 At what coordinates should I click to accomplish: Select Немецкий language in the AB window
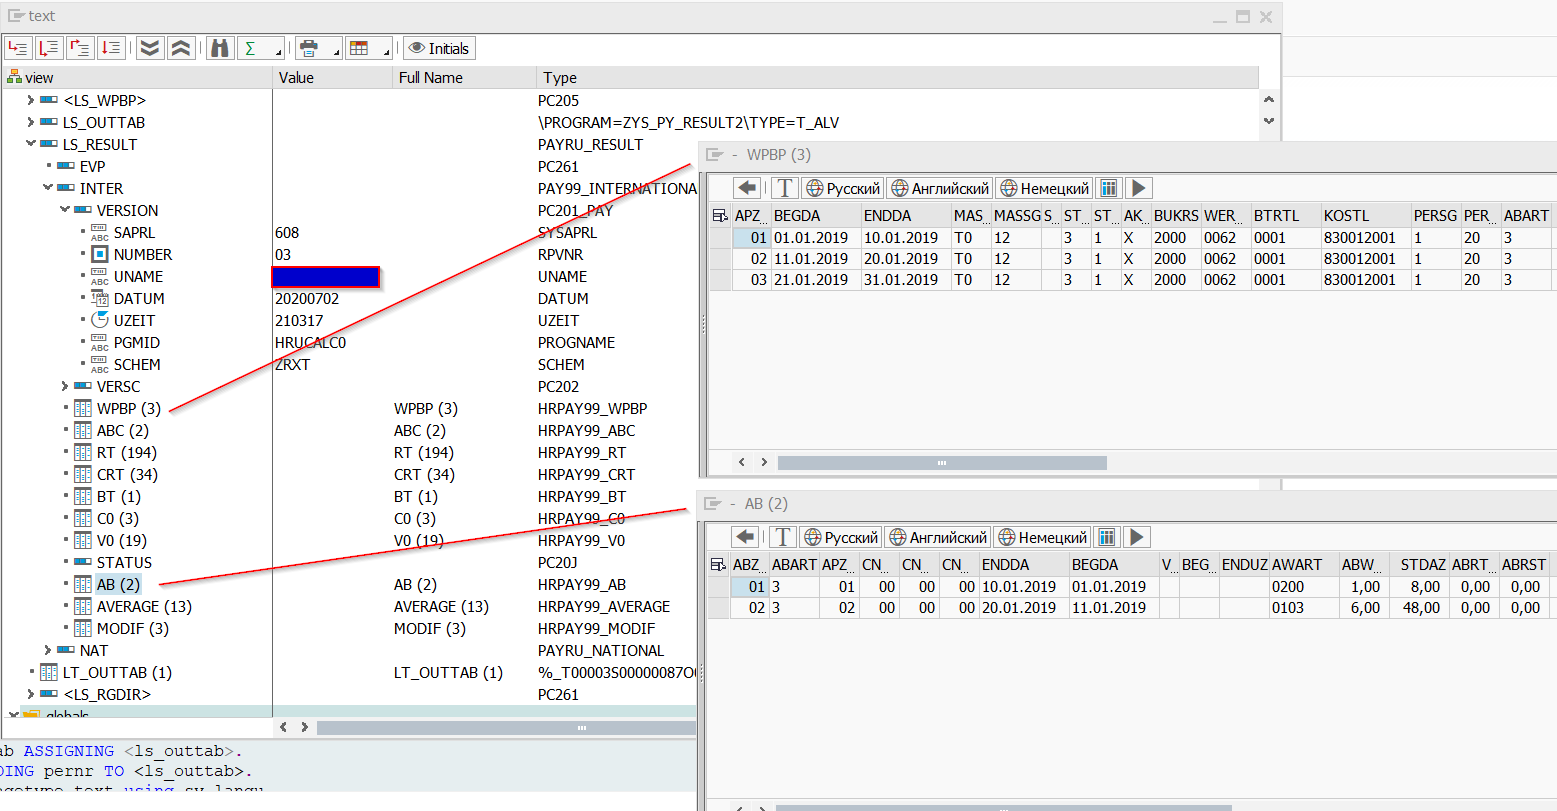tap(1042, 537)
